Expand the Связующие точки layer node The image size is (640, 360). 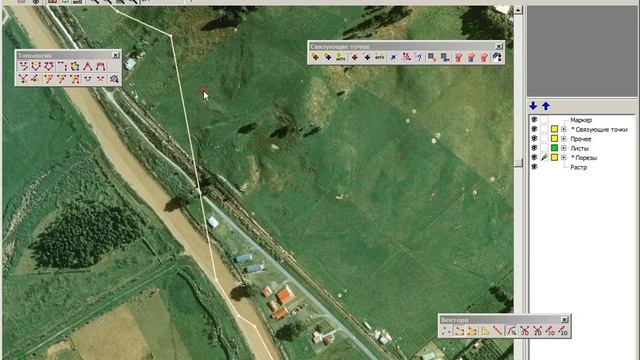tap(564, 129)
